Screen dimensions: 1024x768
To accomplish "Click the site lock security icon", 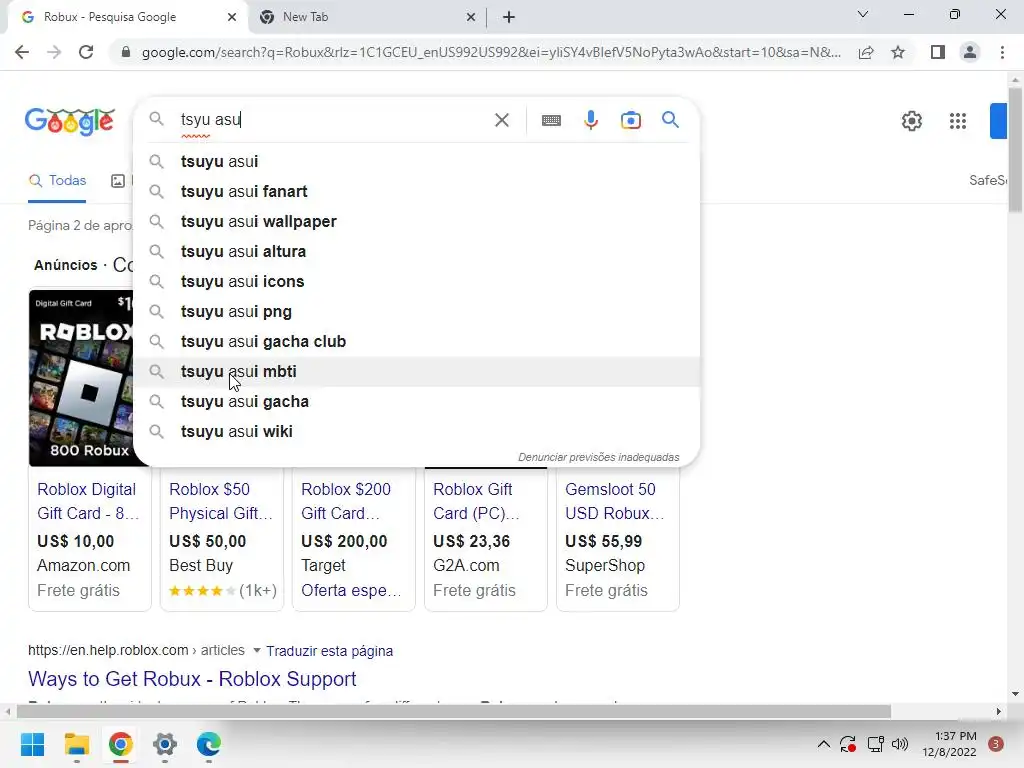I will (125, 52).
